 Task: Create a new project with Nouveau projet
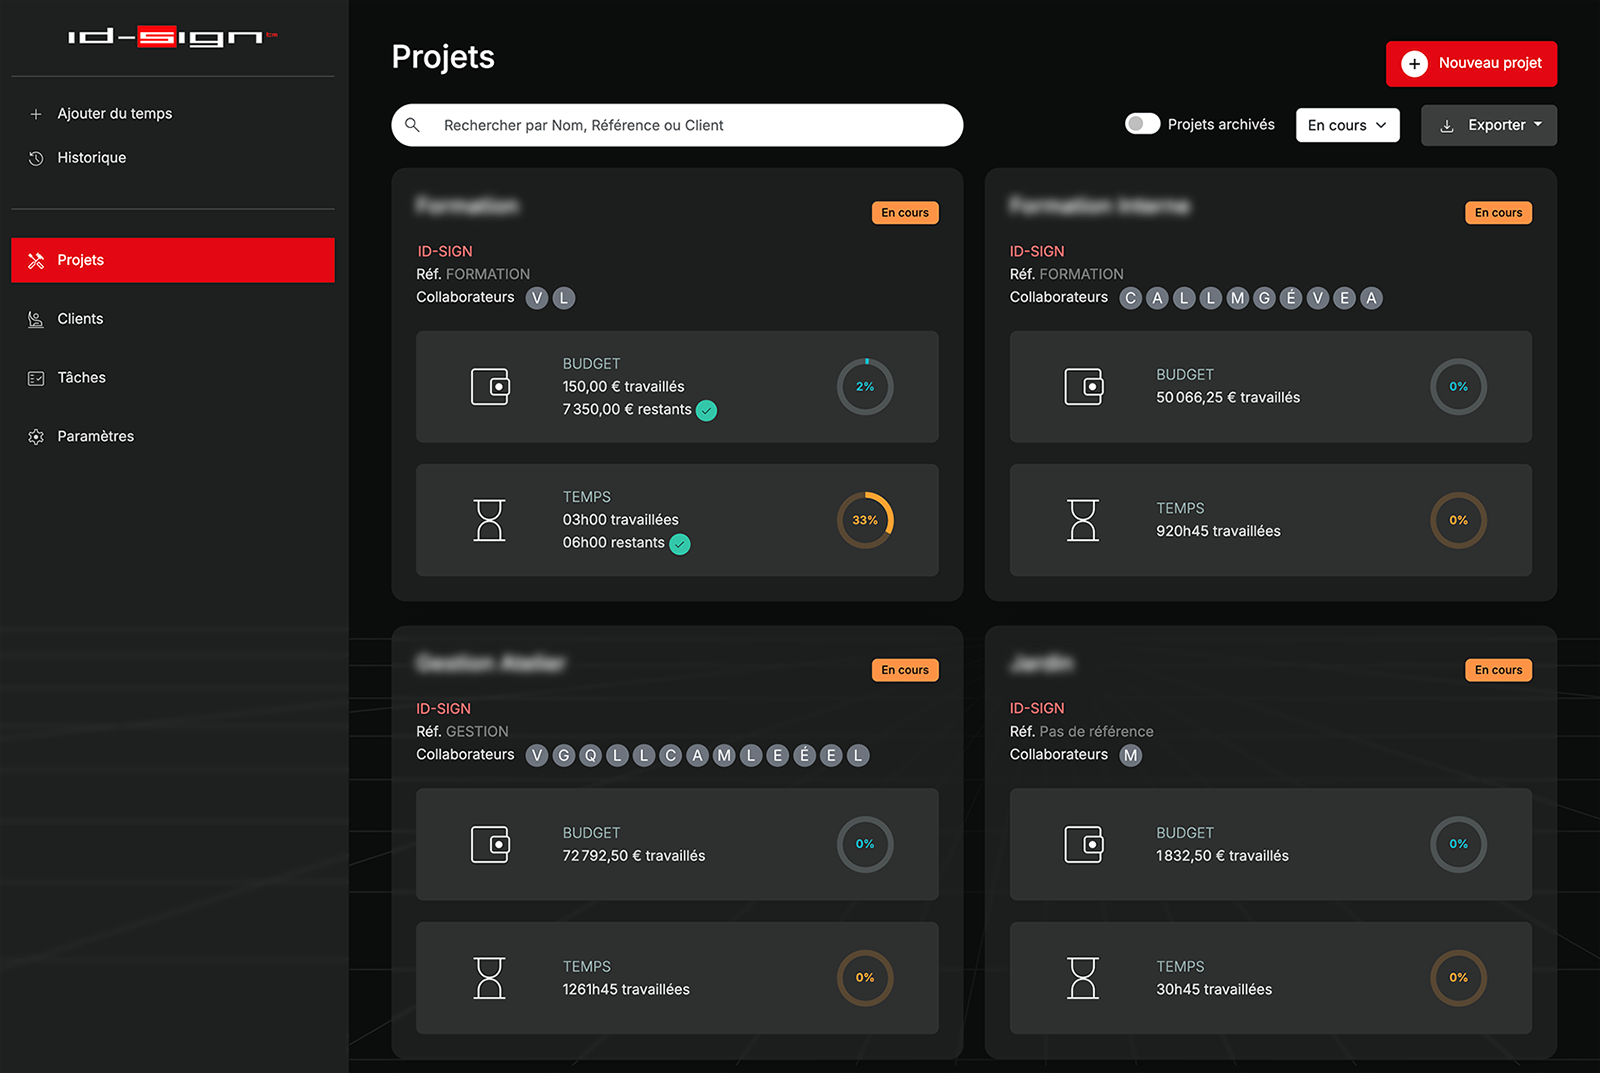click(x=1471, y=64)
